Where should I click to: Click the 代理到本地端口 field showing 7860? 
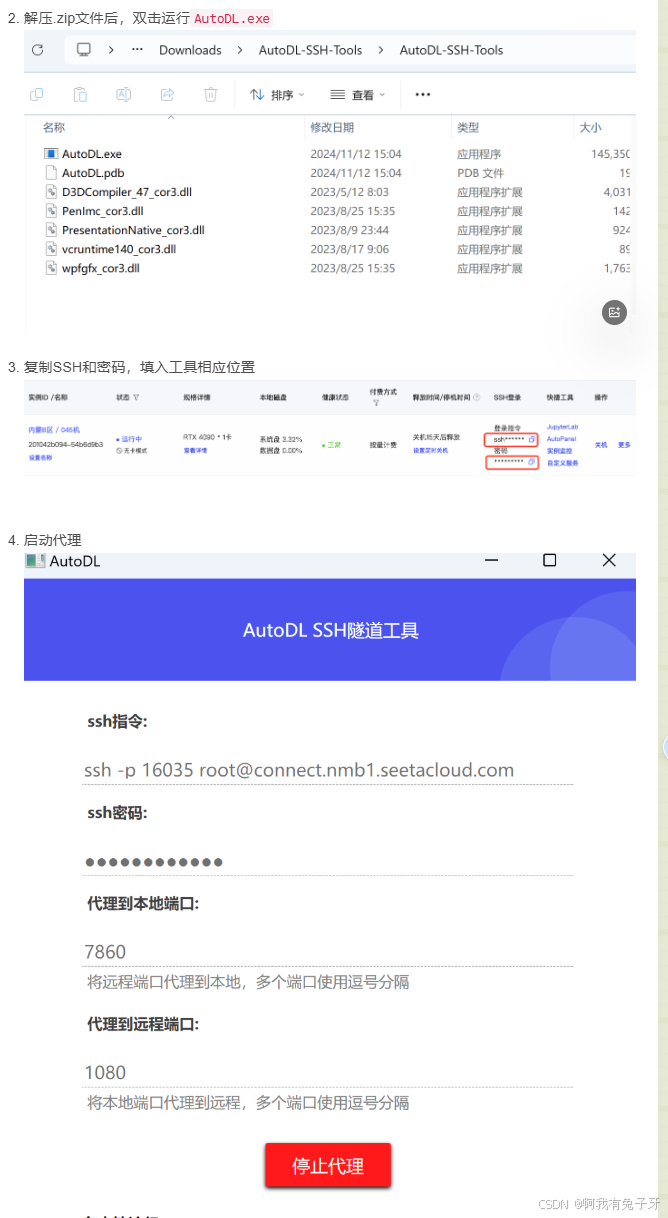point(328,951)
